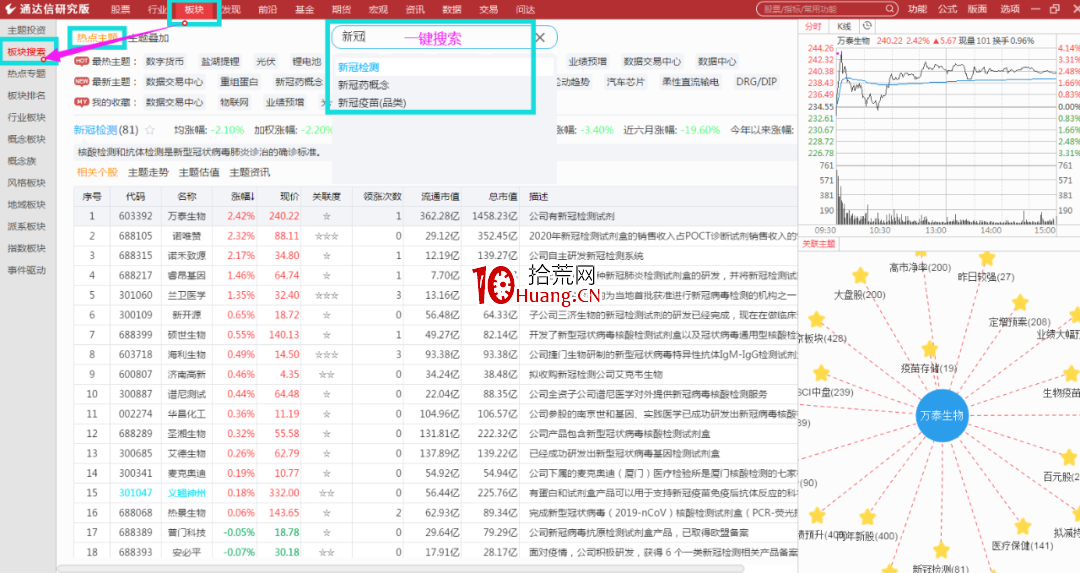Image resolution: width=1080 pixels, height=573 pixels.
Task: Switch to the 主题走势 sub-tab
Action: pos(148,172)
